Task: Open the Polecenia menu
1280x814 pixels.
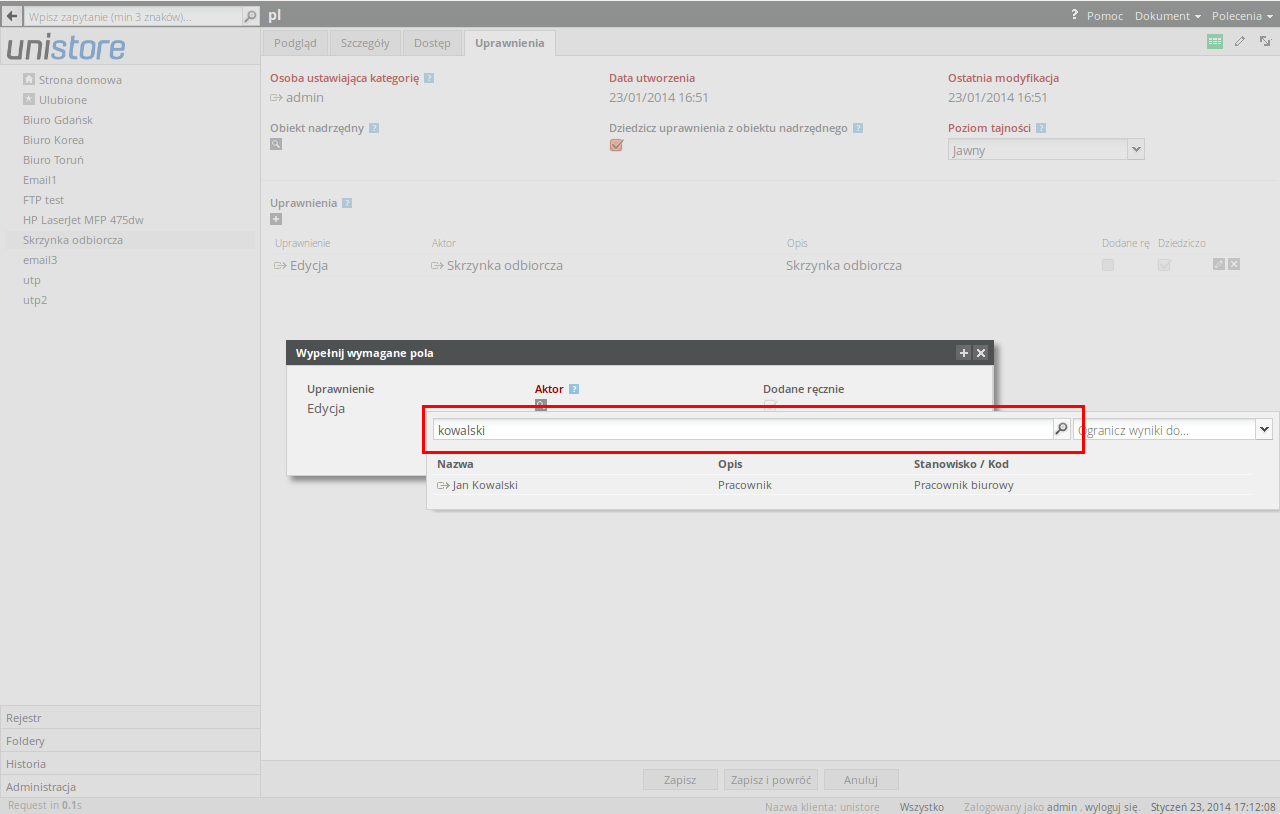Action: tap(1242, 16)
